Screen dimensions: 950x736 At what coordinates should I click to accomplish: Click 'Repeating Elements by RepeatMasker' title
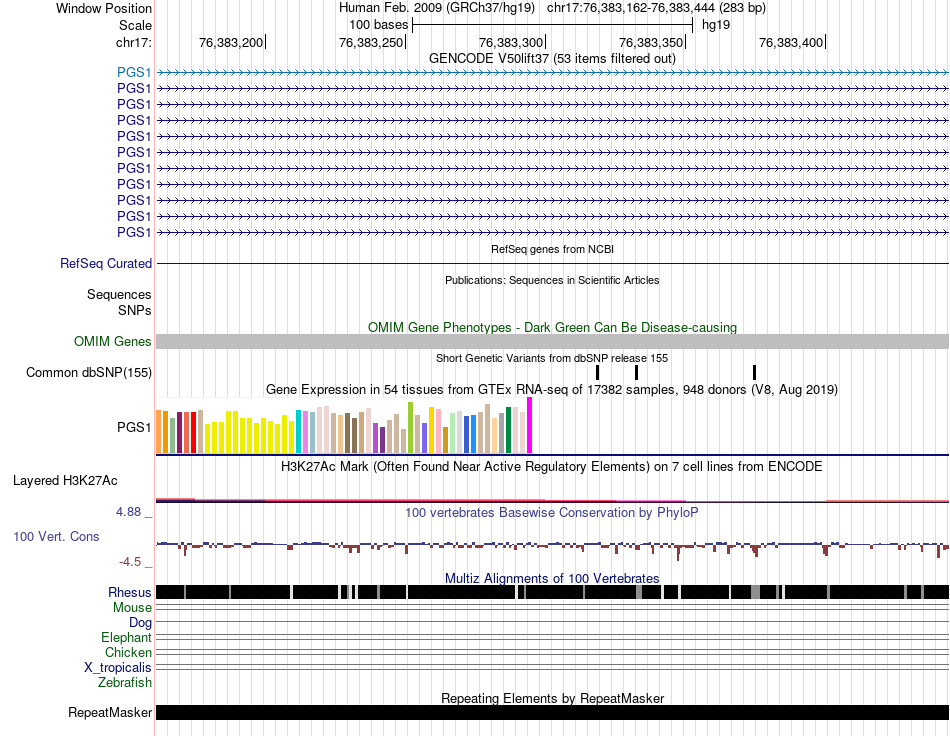coord(552,698)
